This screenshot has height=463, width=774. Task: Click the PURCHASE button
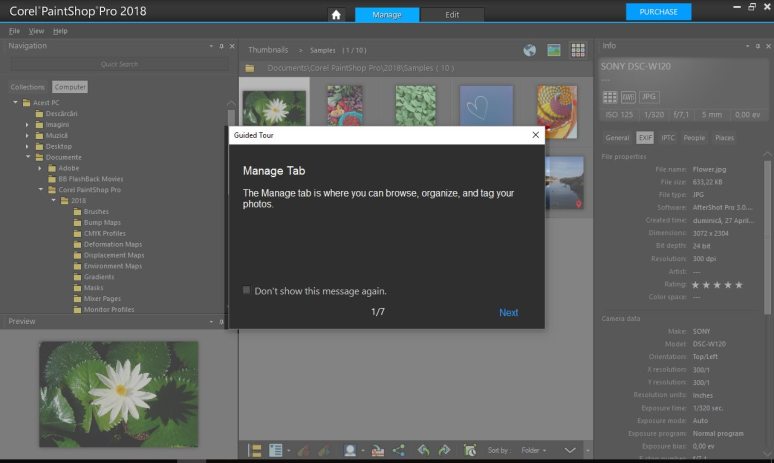point(658,12)
